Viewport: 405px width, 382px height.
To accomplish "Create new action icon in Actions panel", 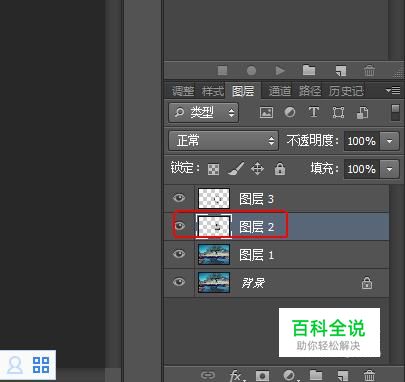I will [341, 70].
